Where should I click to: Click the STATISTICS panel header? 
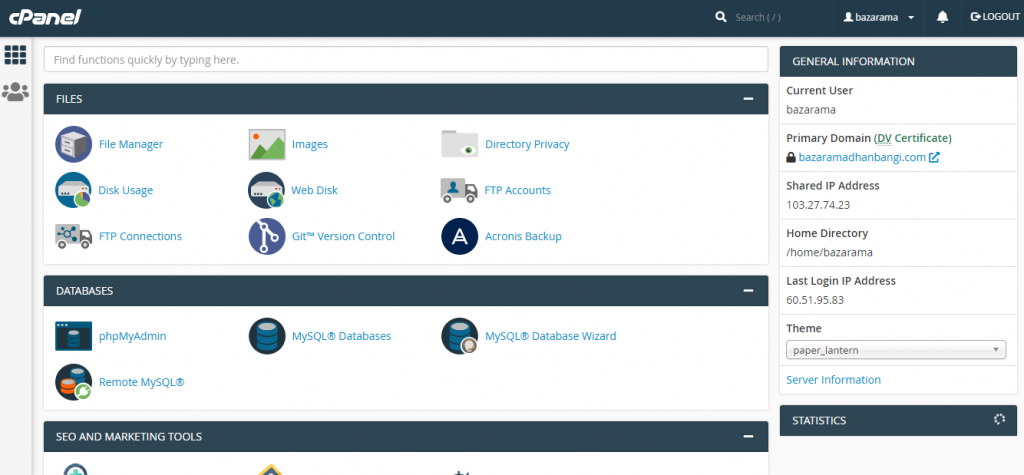(899, 420)
